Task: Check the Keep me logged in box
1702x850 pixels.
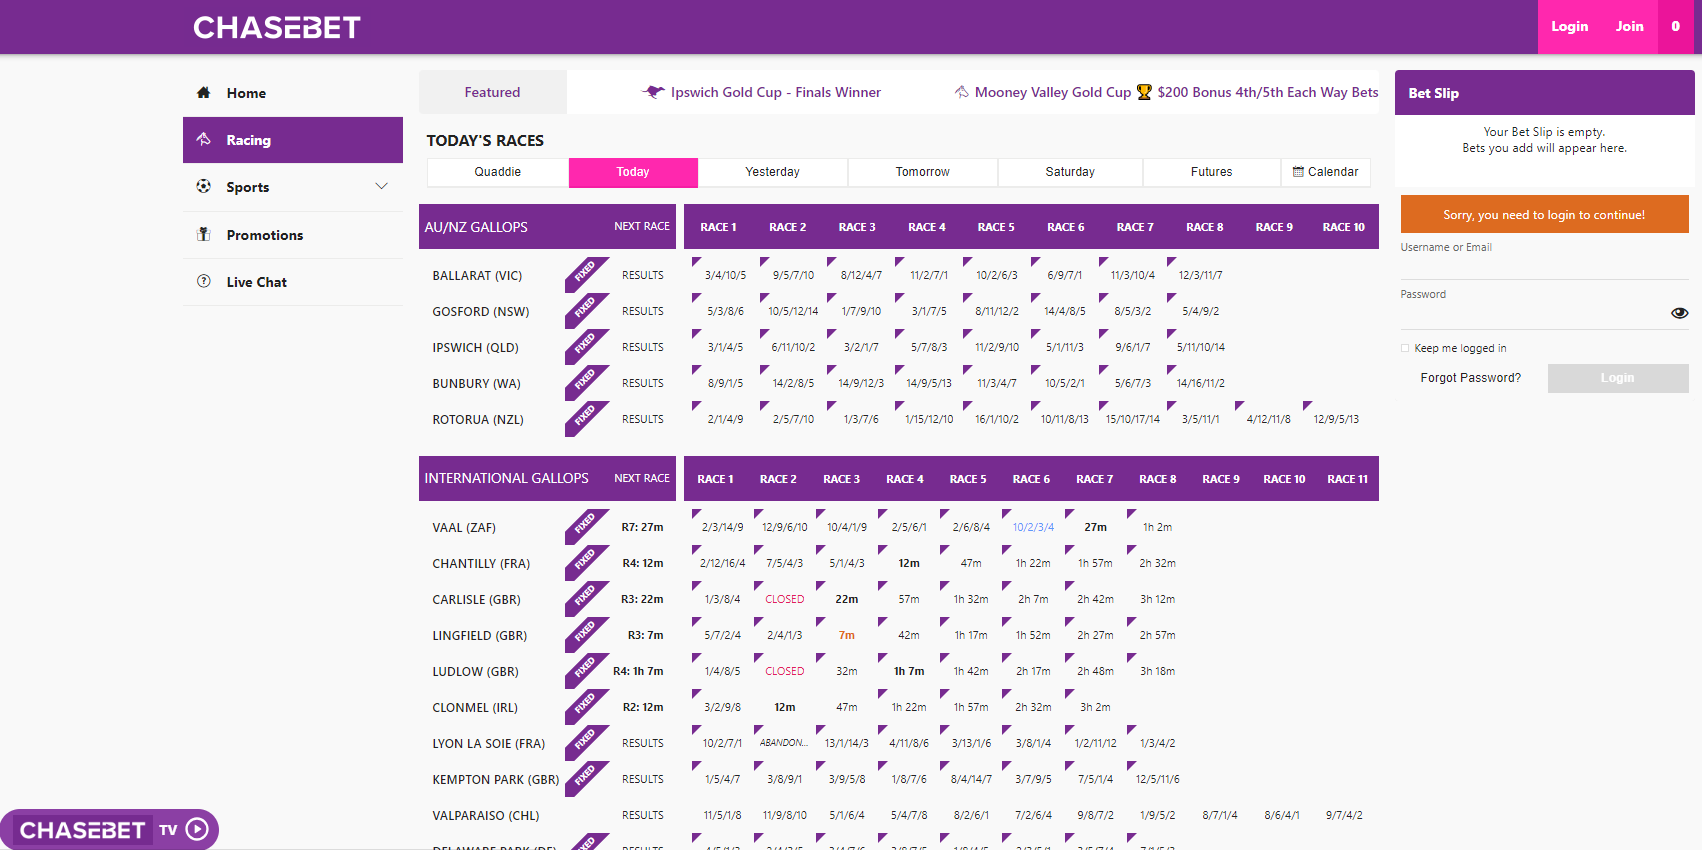Action: tap(1405, 348)
